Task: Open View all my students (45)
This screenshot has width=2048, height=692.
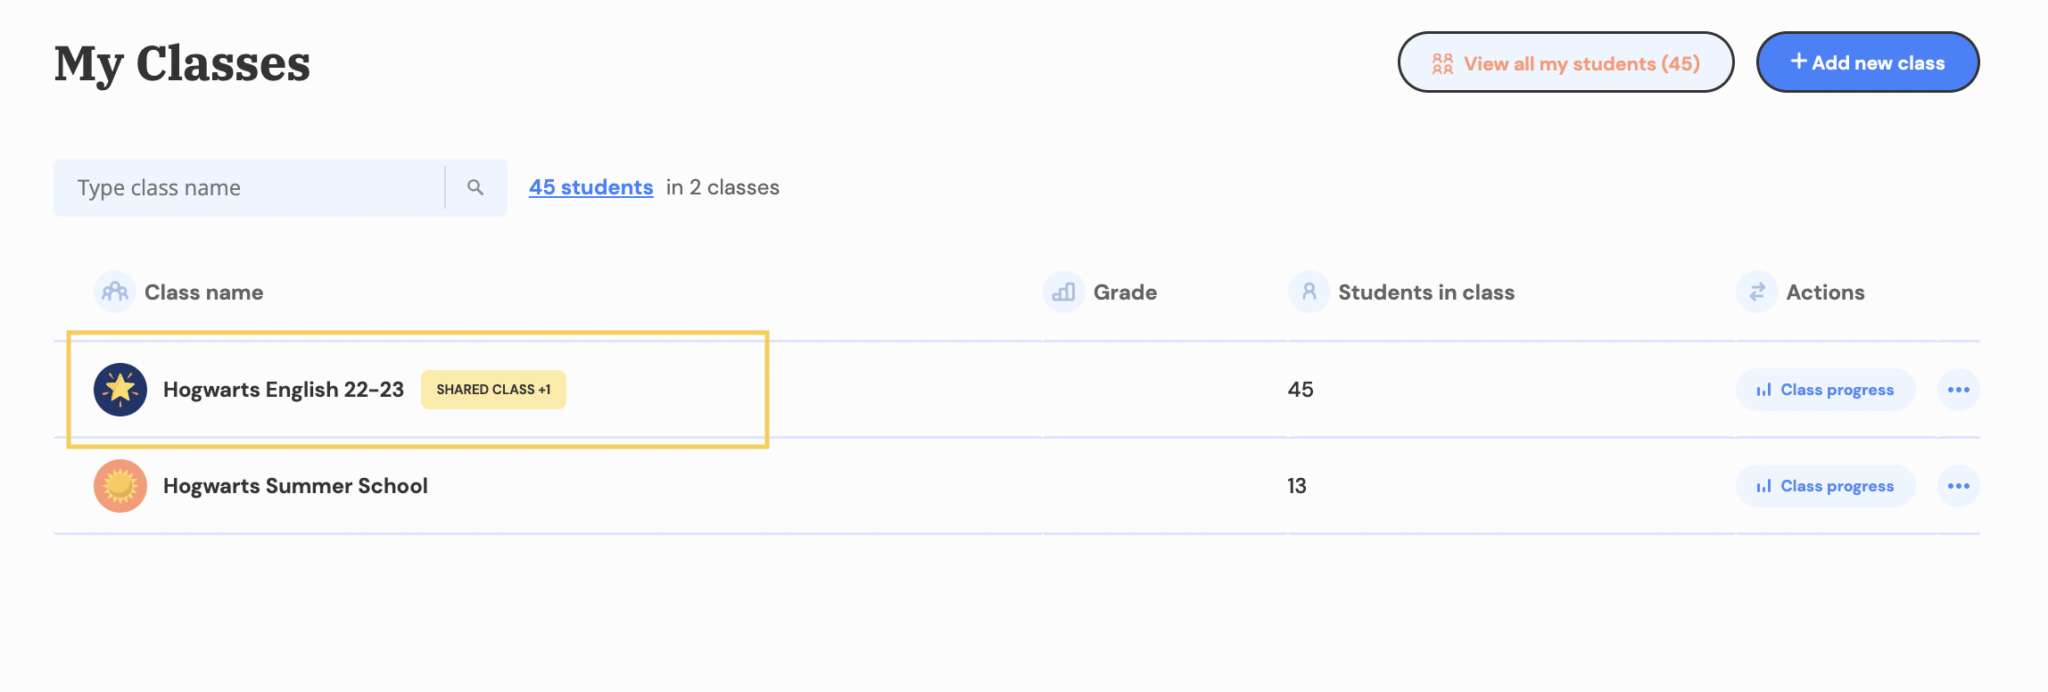Action: pyautogui.click(x=1565, y=62)
